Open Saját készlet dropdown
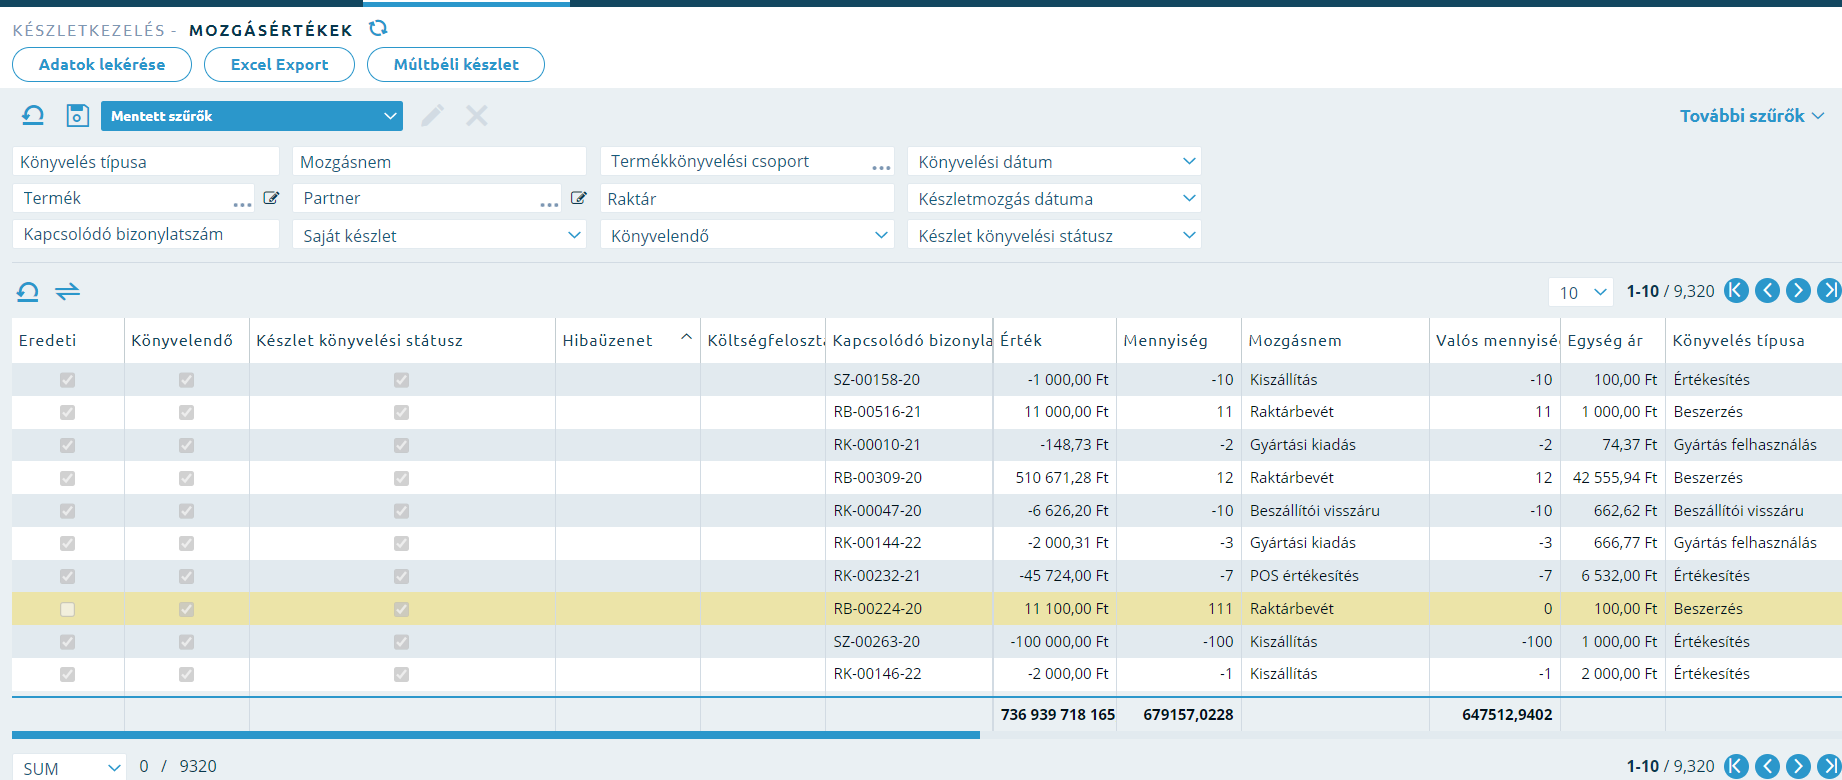The height and width of the screenshot is (780, 1842). pos(439,235)
